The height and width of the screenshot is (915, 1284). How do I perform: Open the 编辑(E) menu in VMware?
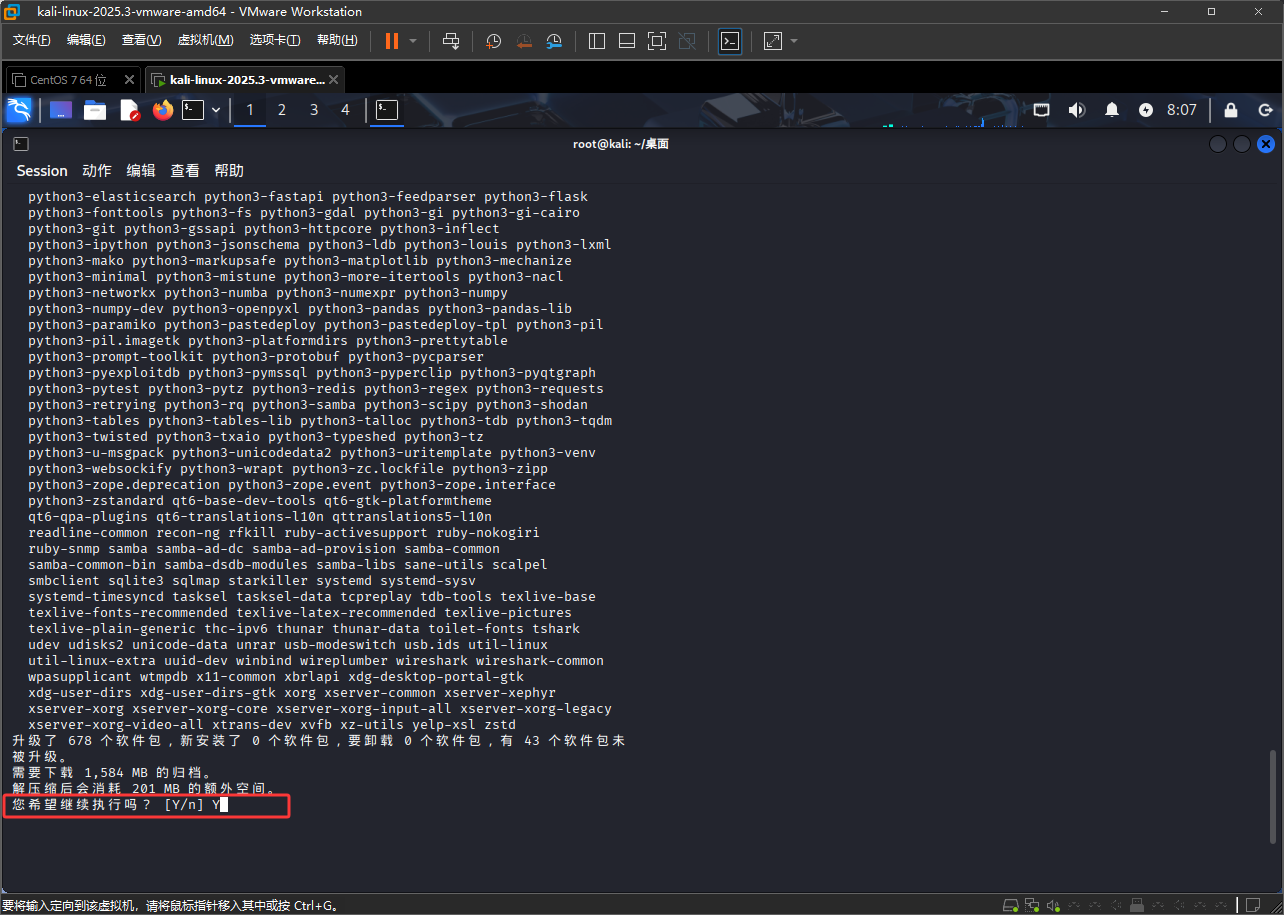tap(86, 40)
